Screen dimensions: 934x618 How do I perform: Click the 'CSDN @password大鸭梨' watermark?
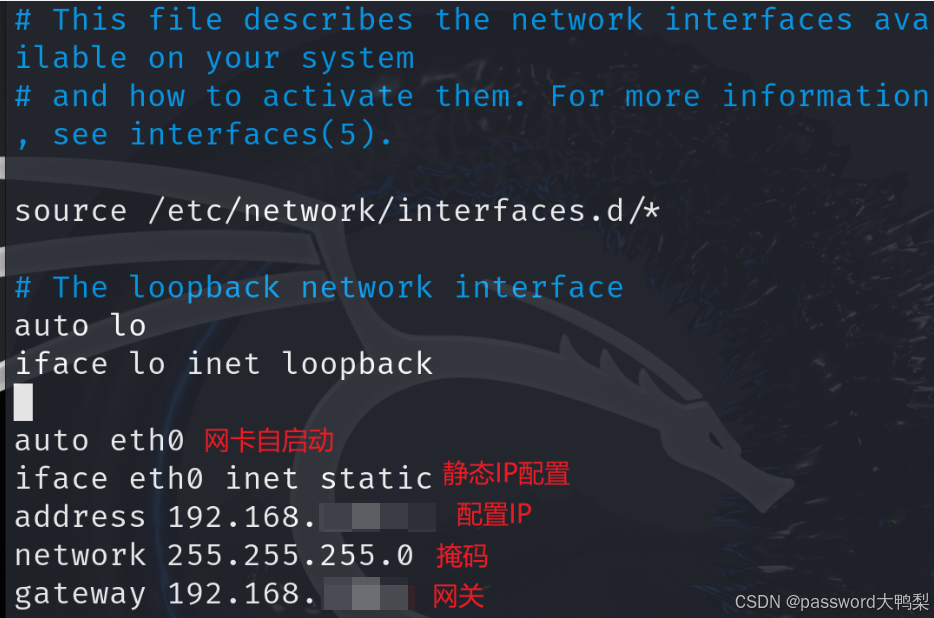[832, 602]
